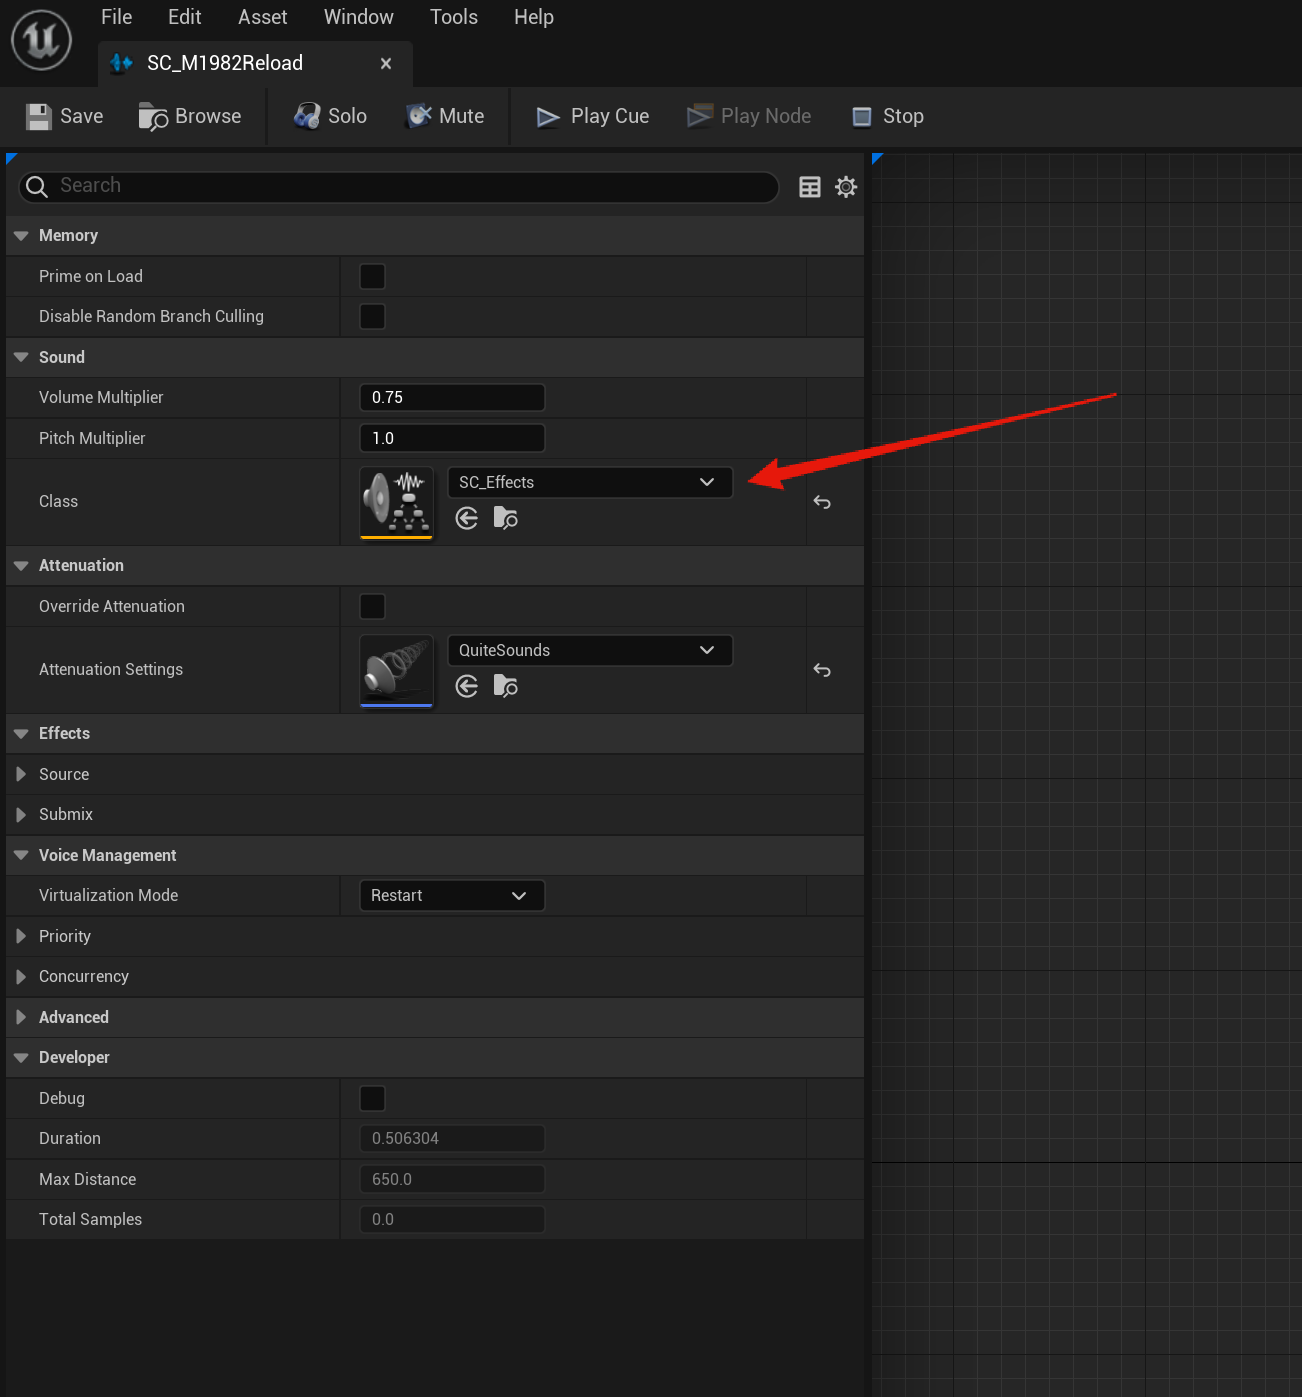Open the SC_Effects class dropdown

[x=589, y=482]
